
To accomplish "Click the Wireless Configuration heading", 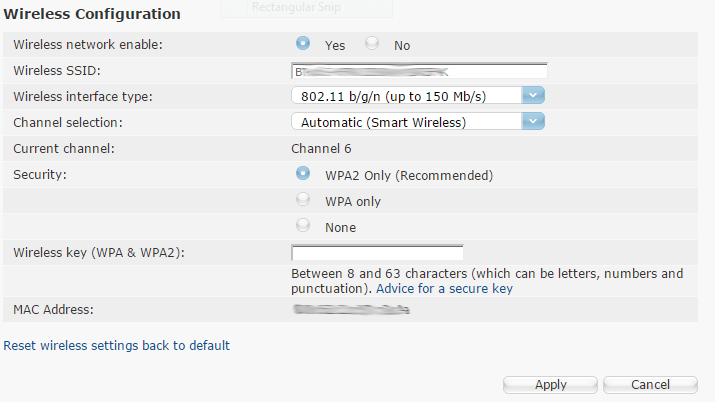I will tap(92, 14).
